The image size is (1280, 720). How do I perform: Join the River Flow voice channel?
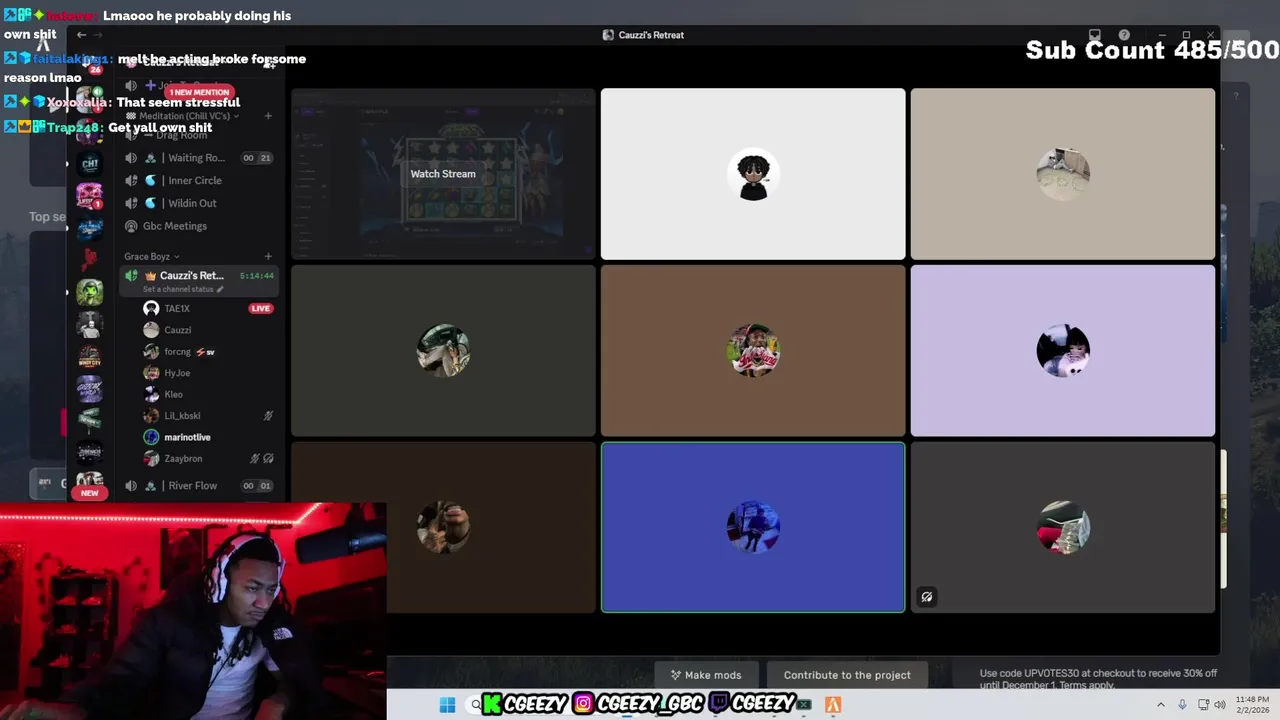(x=198, y=486)
